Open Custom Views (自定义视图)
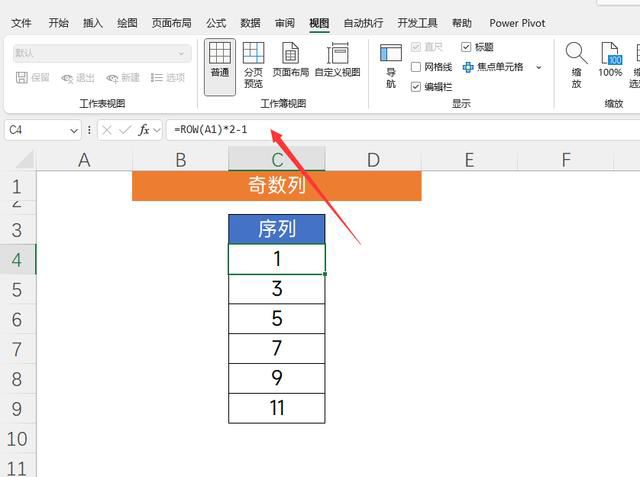This screenshot has width=640, height=477. [x=338, y=60]
